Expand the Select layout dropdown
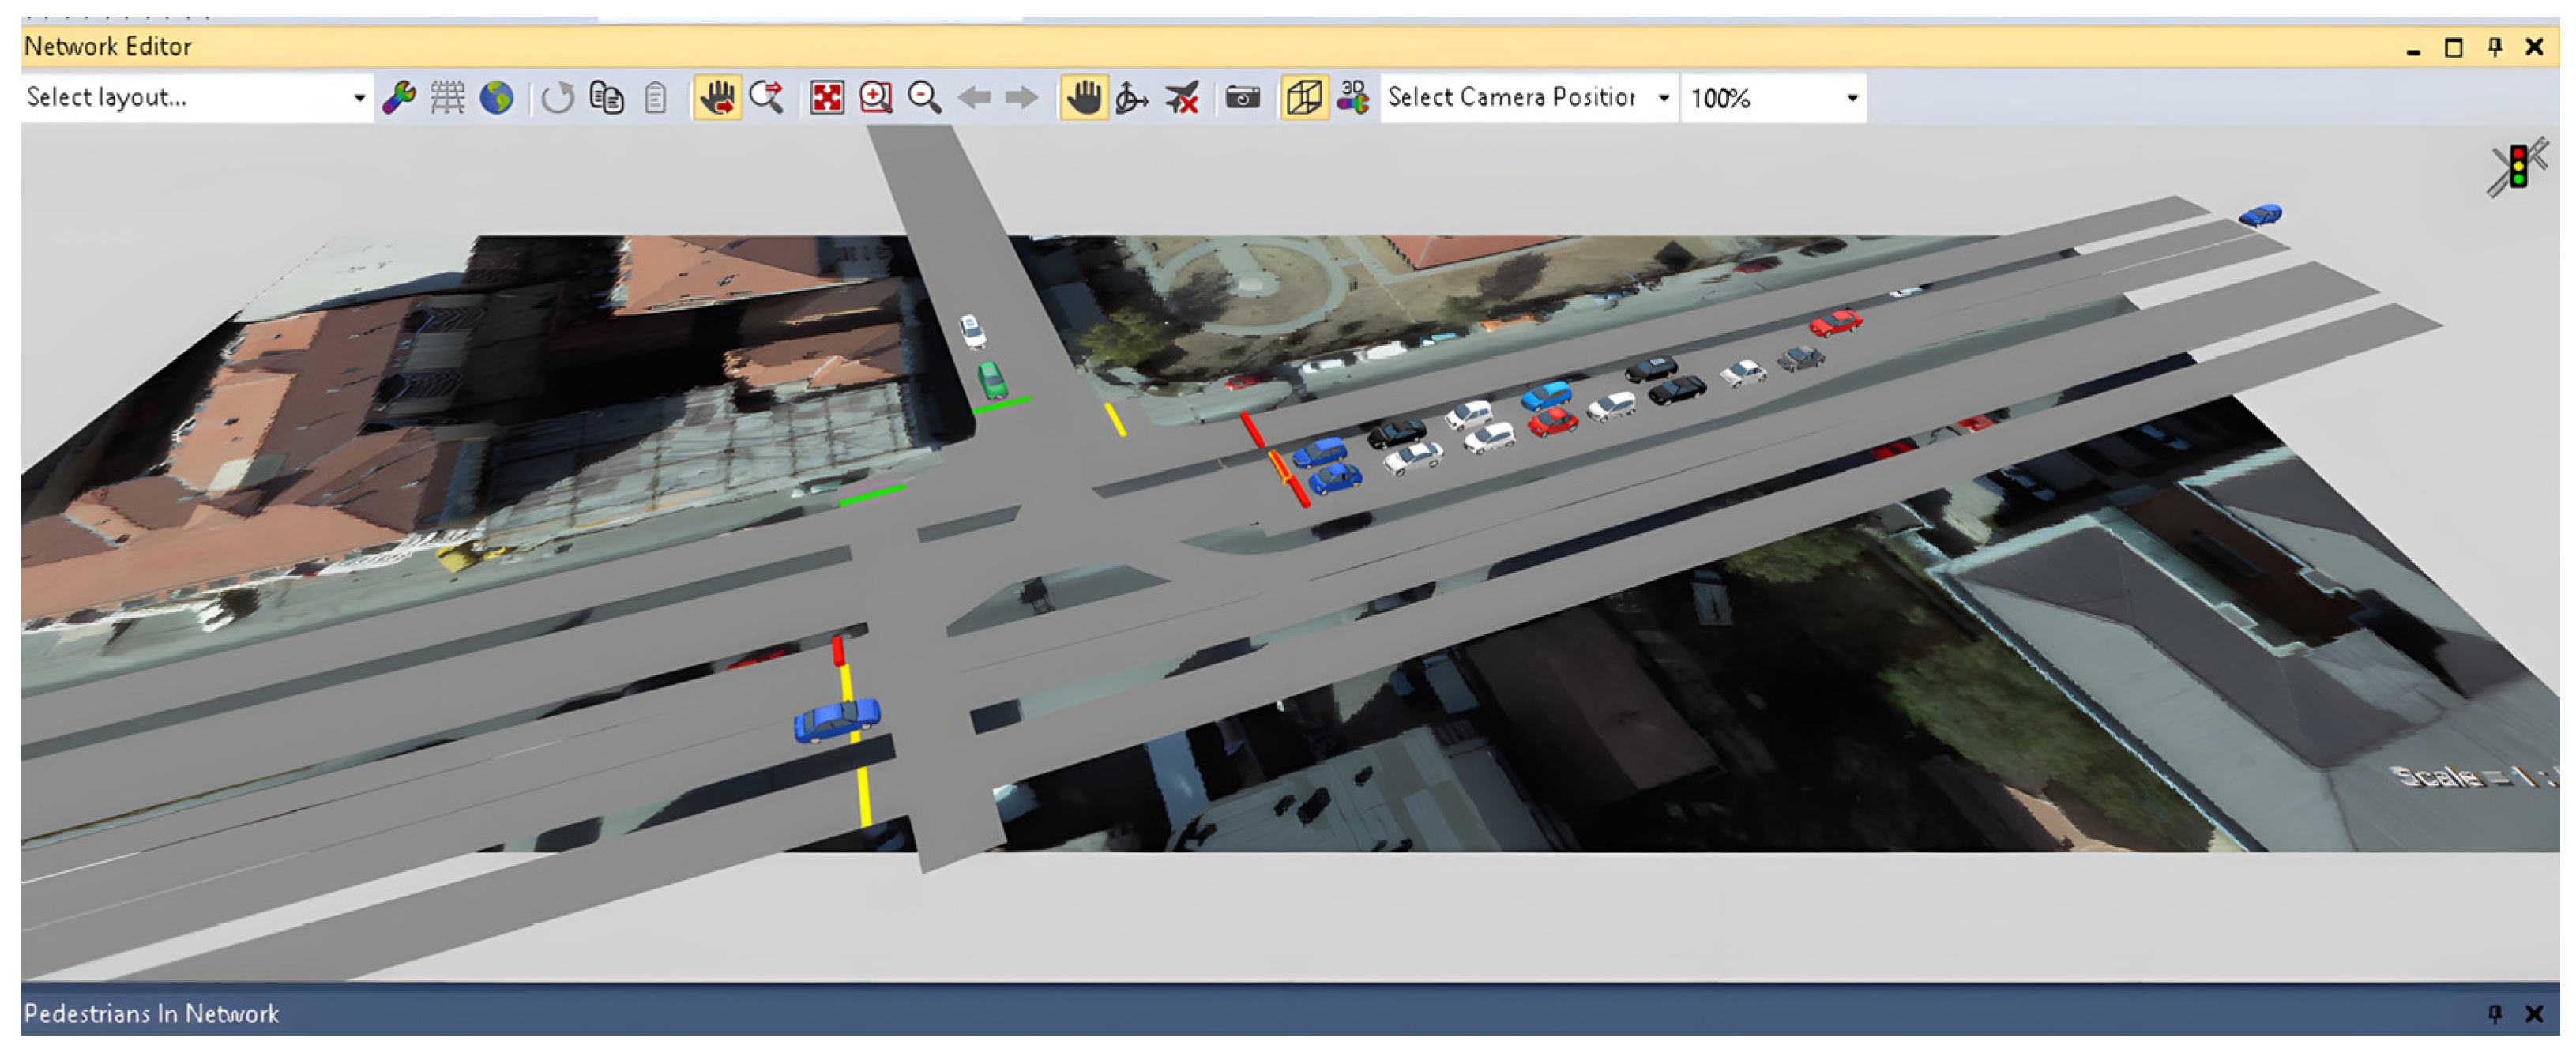This screenshot has height=1049, width=2576. point(197,98)
